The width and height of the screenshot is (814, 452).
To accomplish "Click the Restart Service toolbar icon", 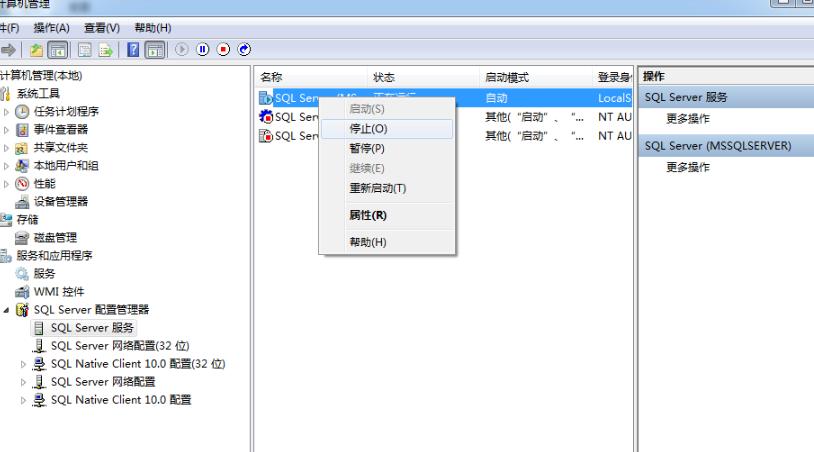I will point(243,50).
